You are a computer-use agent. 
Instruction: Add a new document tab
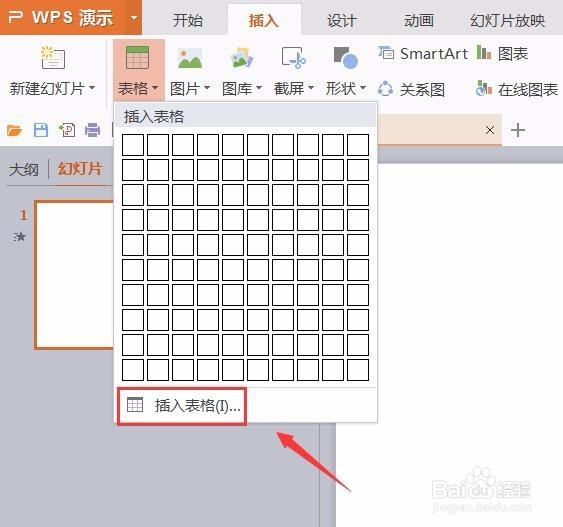point(517,130)
